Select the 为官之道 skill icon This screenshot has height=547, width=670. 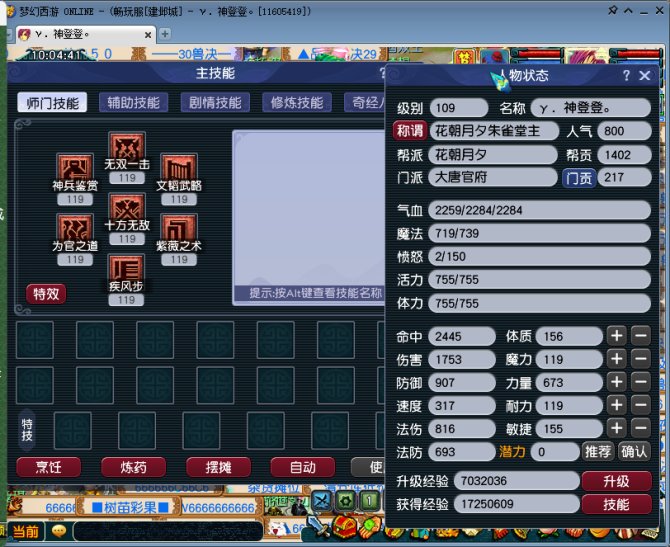[75, 228]
